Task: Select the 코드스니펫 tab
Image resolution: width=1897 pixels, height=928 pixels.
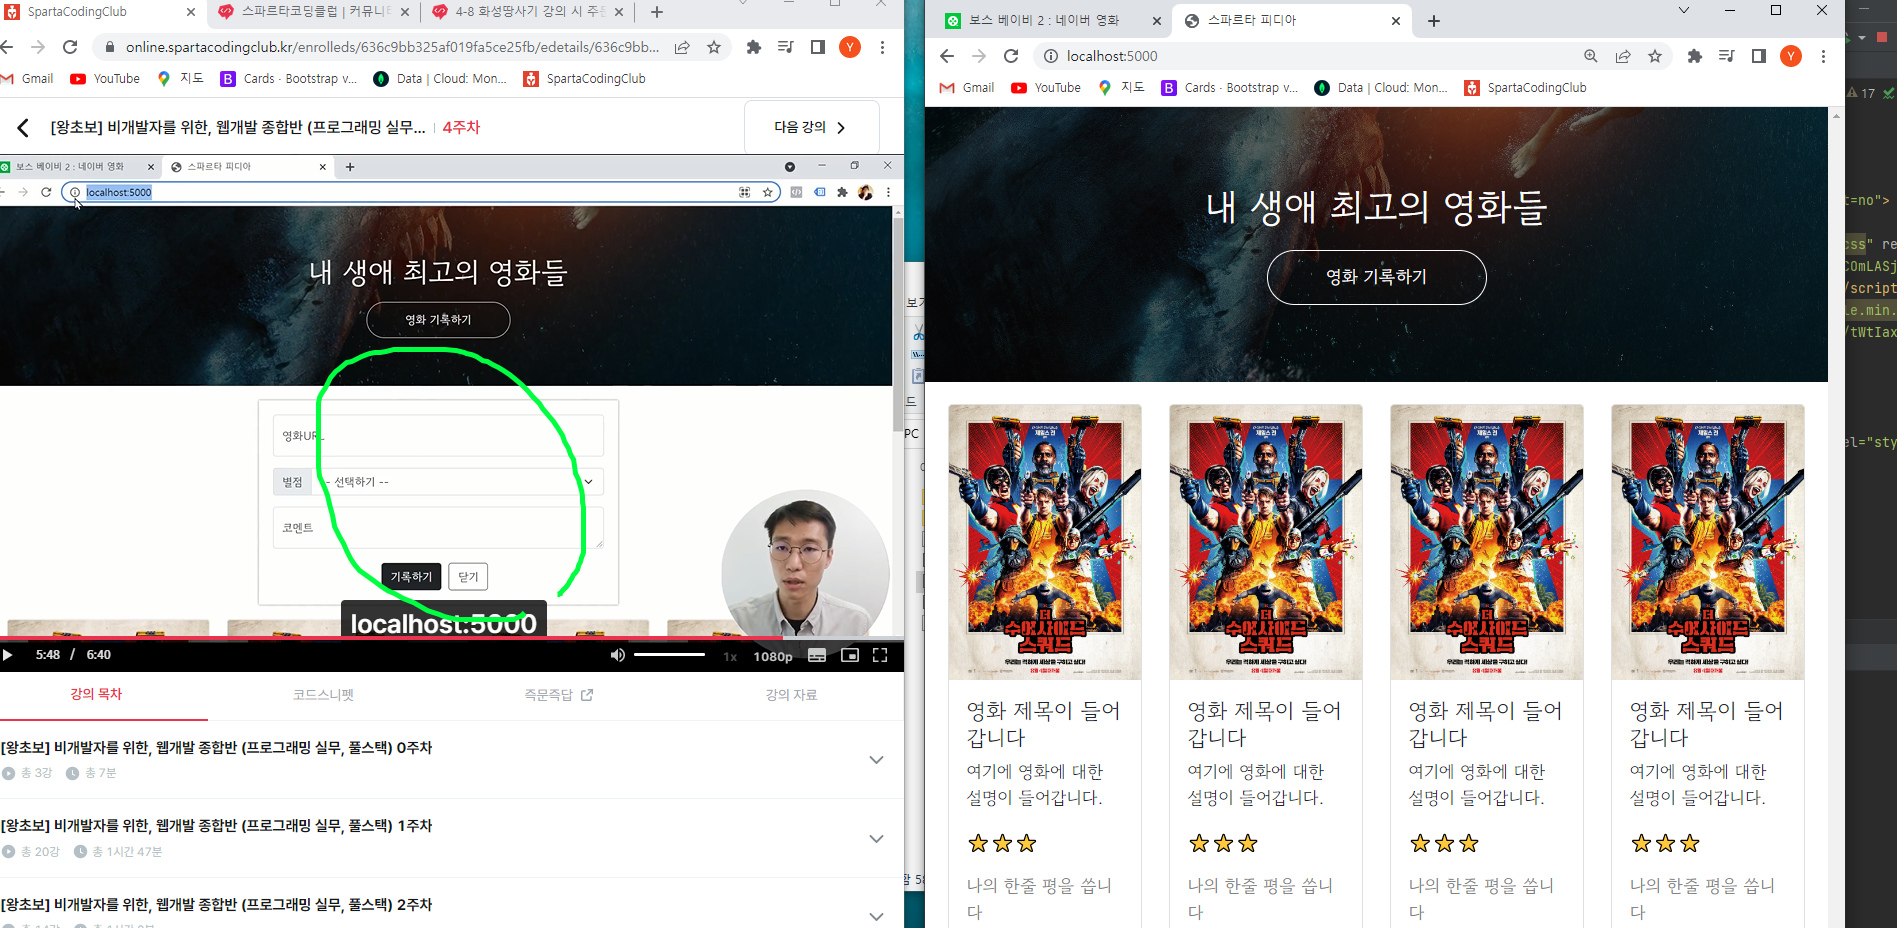Action: tap(323, 695)
